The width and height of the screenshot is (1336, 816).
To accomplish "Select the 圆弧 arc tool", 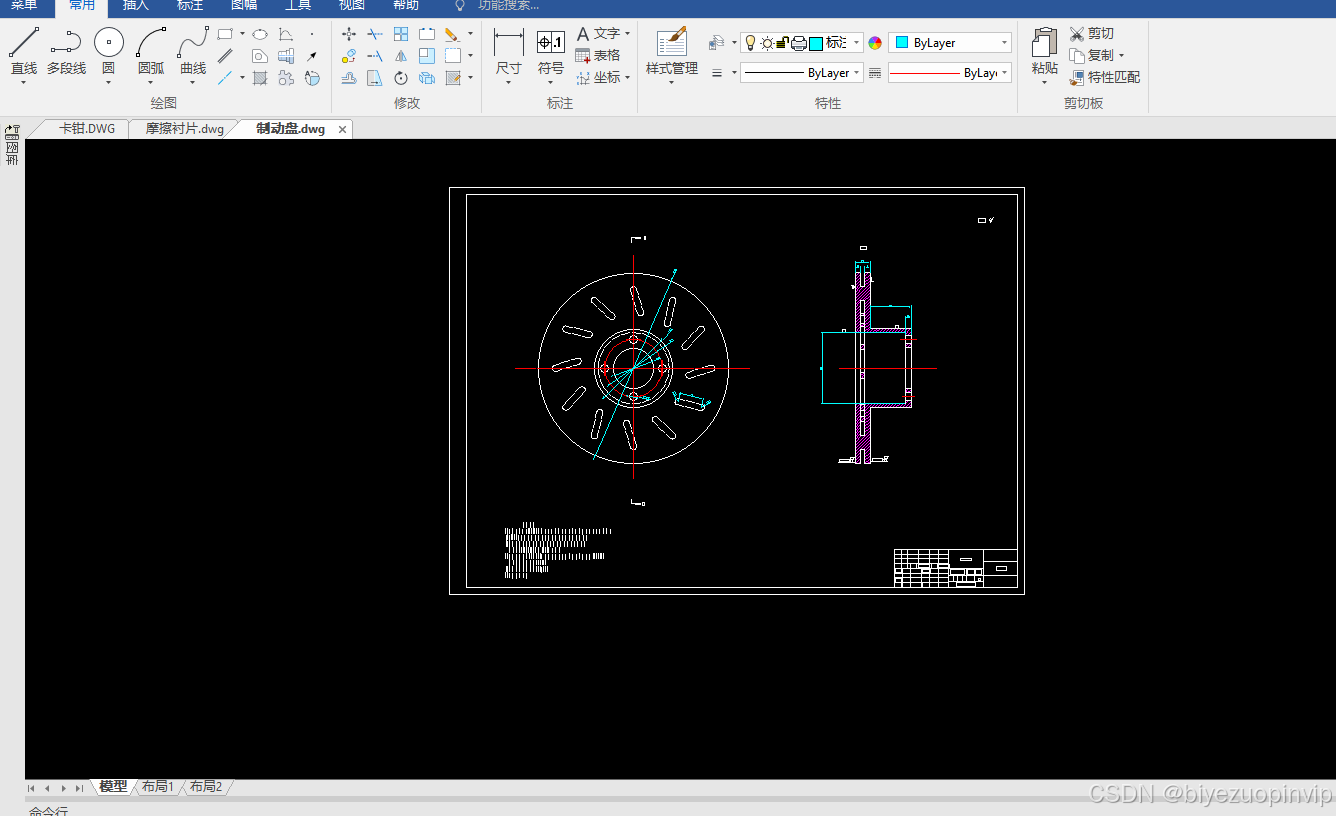I will [x=151, y=50].
